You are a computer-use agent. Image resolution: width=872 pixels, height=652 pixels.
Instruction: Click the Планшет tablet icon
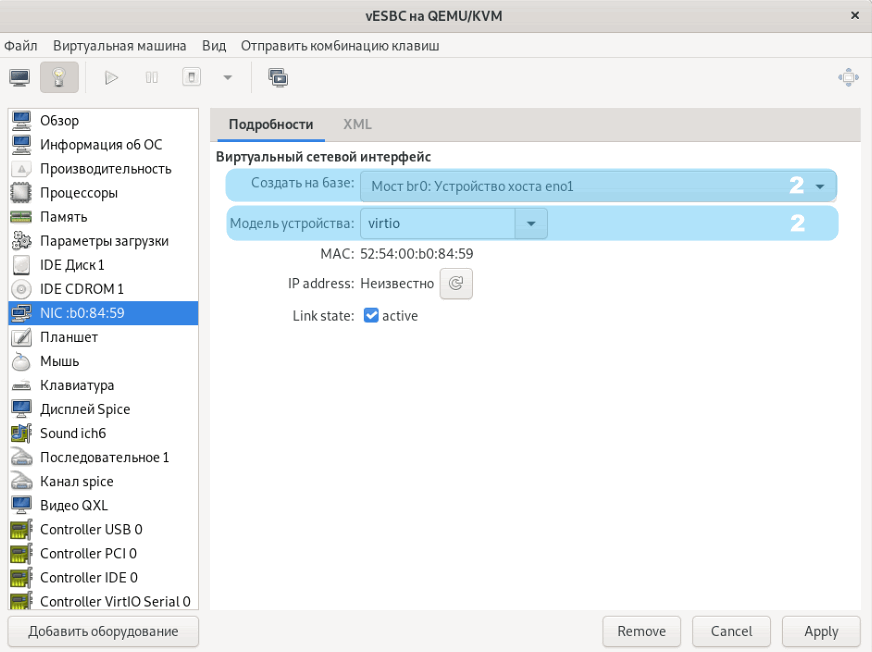click(21, 337)
